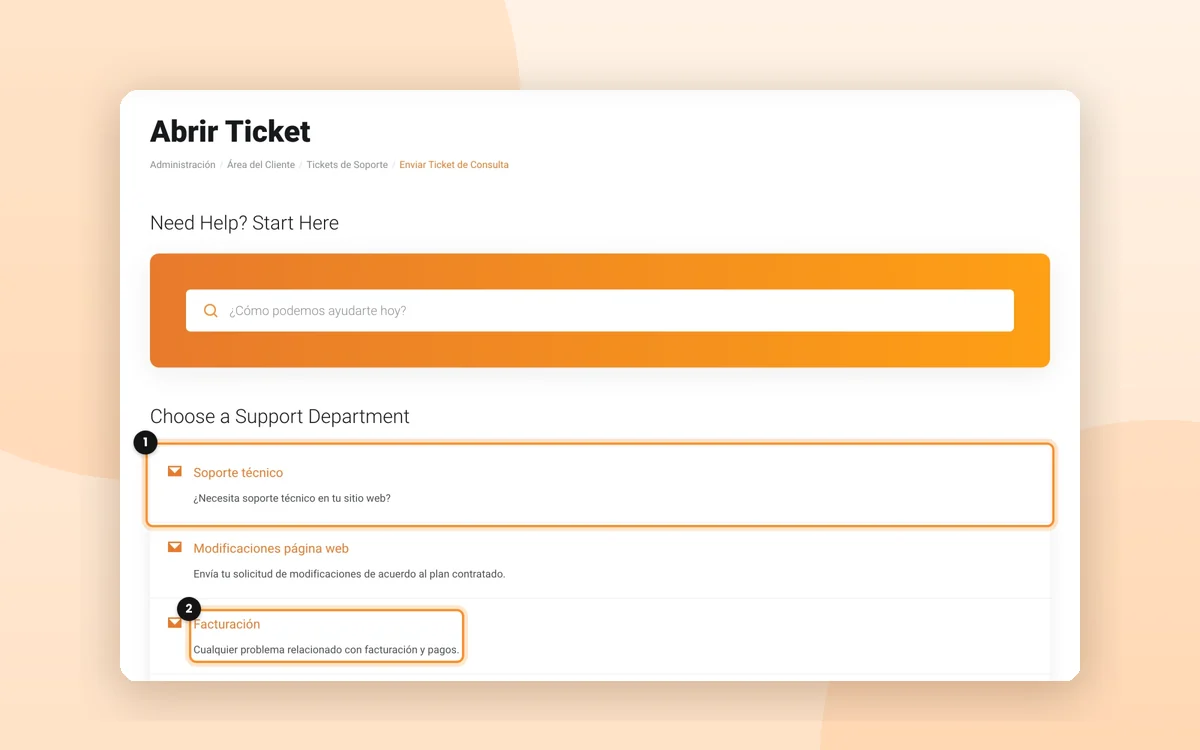The width and height of the screenshot is (1200, 750).
Task: Select the Enviar Ticket de Consulta breadcrumb
Action: coord(454,165)
